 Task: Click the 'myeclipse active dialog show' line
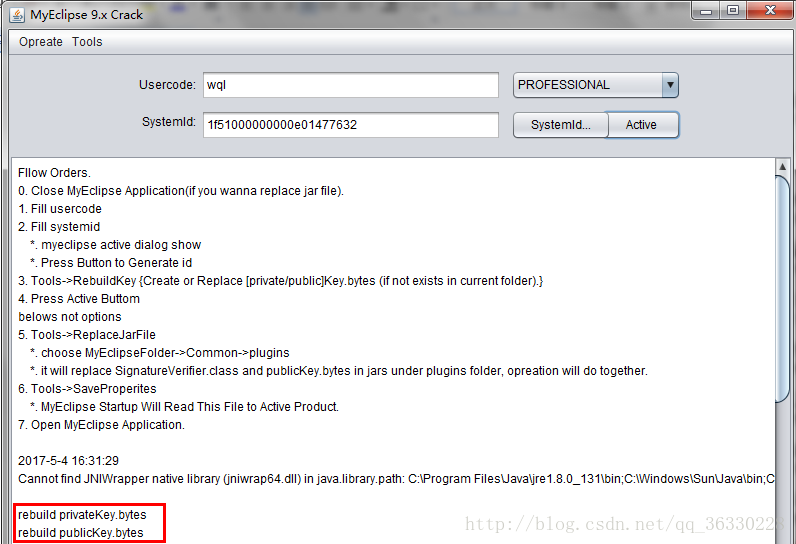(x=116, y=245)
